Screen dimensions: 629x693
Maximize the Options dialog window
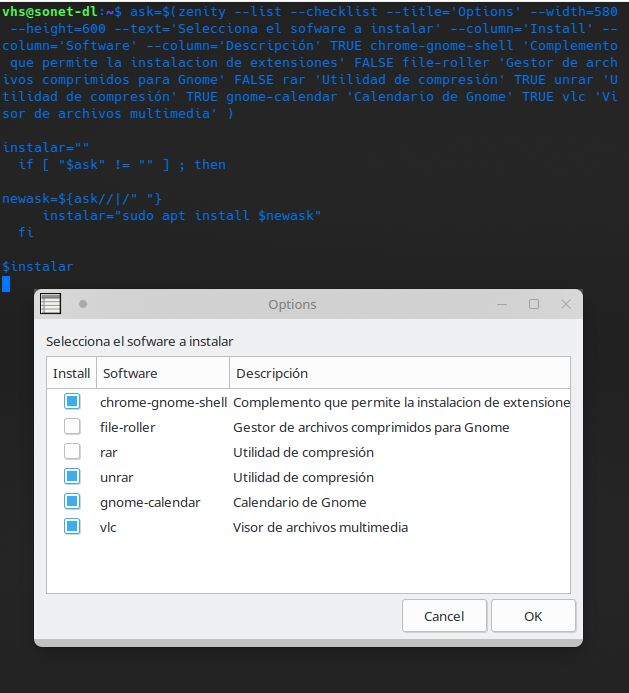pyautogui.click(x=534, y=304)
